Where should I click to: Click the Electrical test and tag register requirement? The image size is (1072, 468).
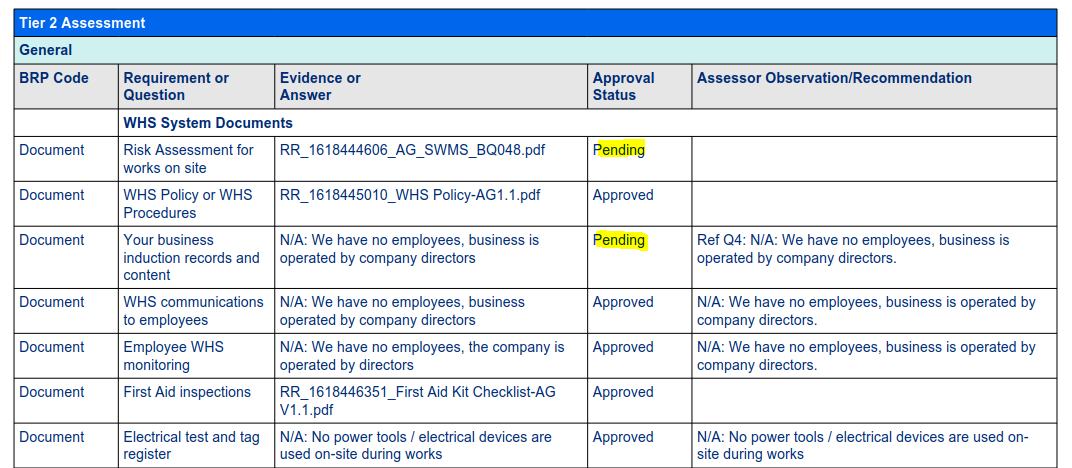coord(191,445)
